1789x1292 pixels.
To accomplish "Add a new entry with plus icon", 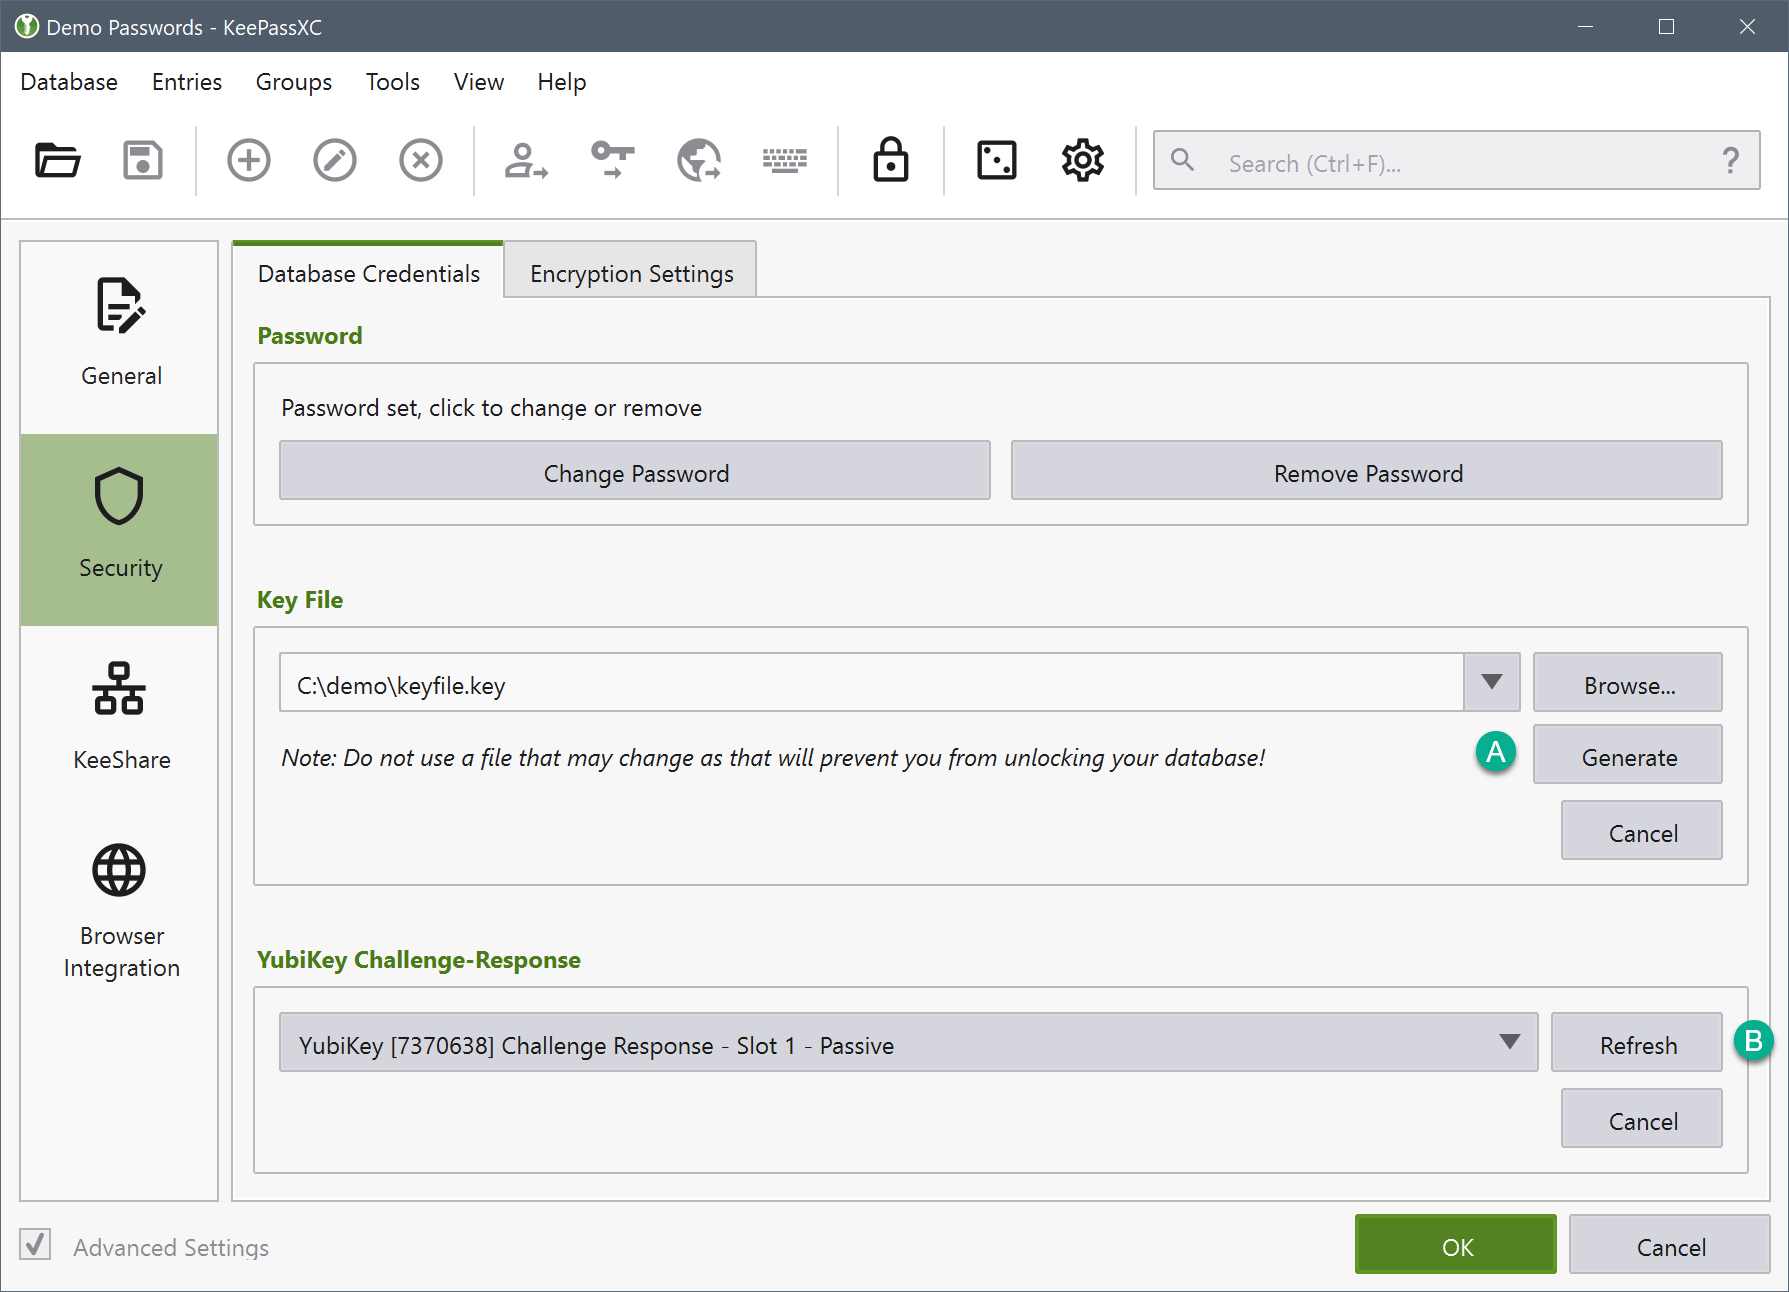I will (248, 160).
